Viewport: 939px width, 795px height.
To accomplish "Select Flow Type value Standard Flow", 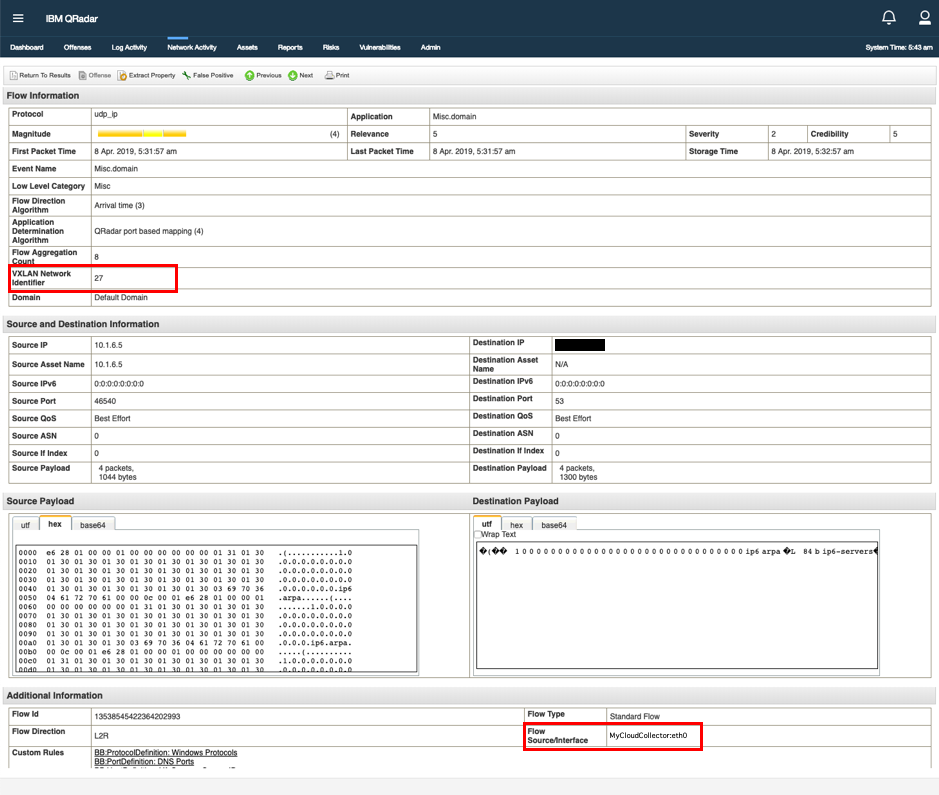I will tap(635, 717).
